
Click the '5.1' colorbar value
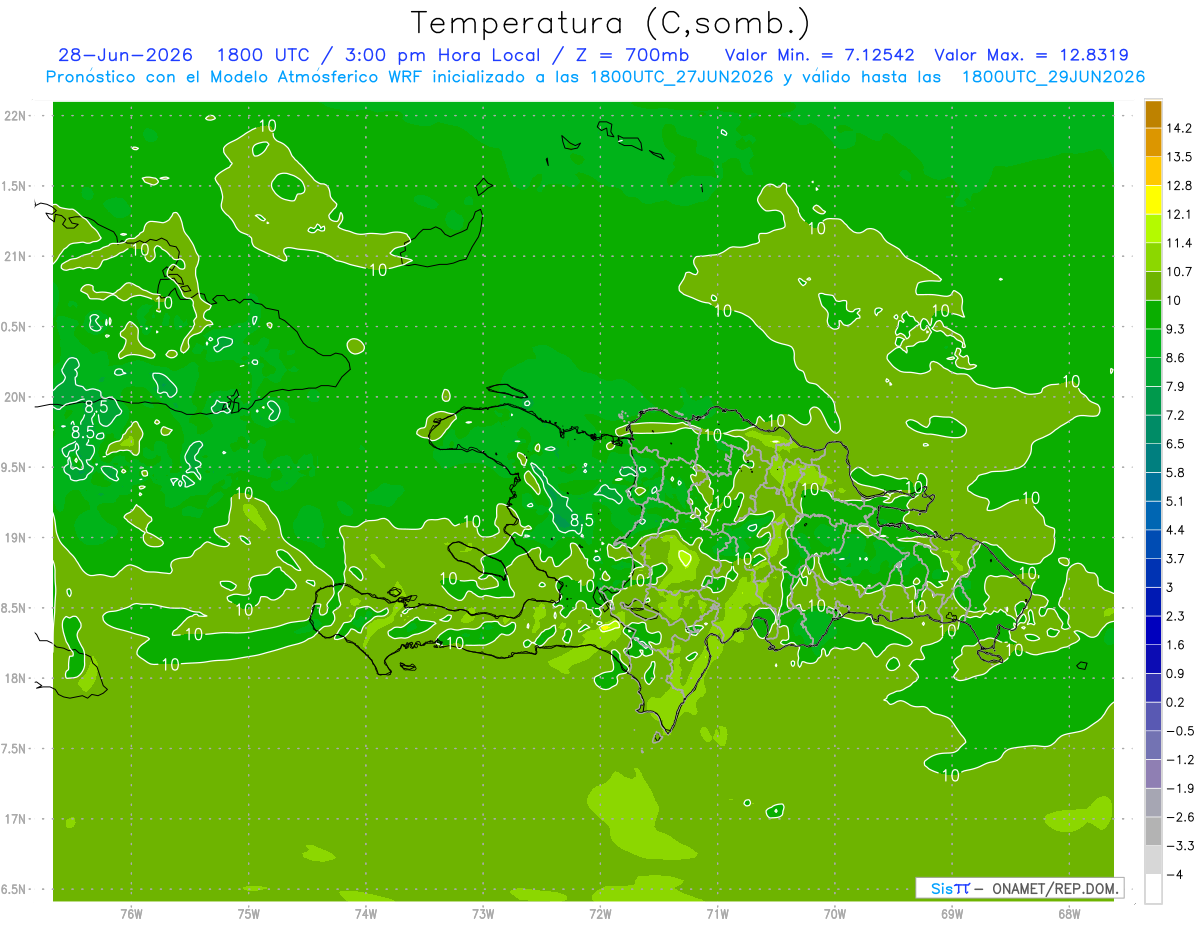(1175, 501)
